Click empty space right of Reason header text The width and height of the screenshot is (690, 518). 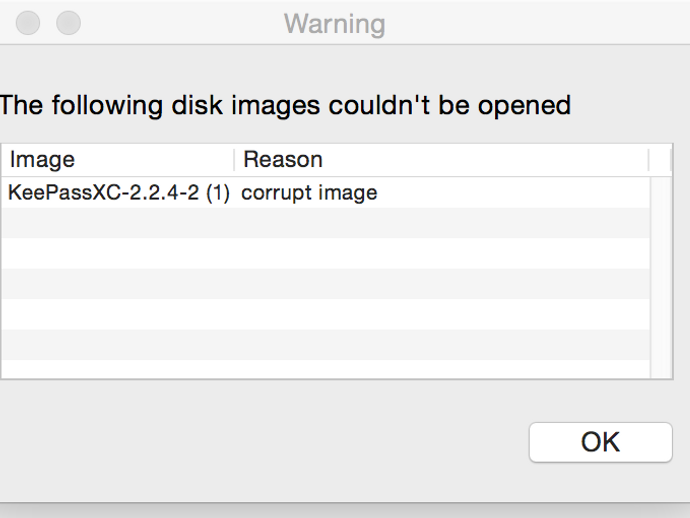click(480, 160)
